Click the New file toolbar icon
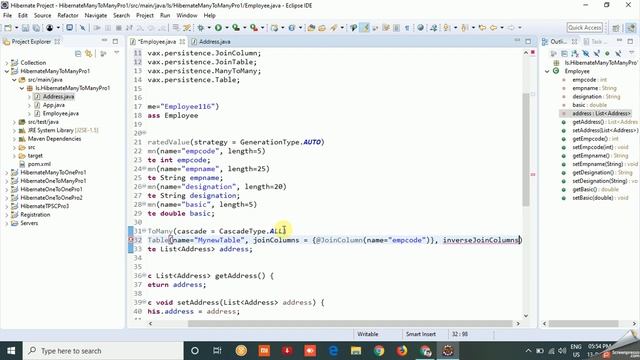 tap(8, 28)
